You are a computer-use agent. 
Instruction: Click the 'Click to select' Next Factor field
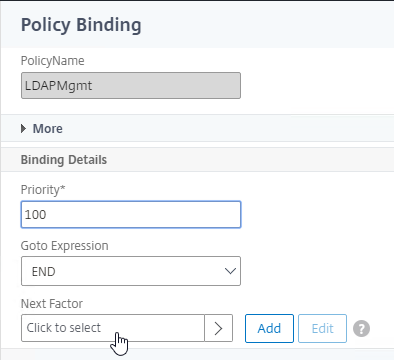[113, 328]
